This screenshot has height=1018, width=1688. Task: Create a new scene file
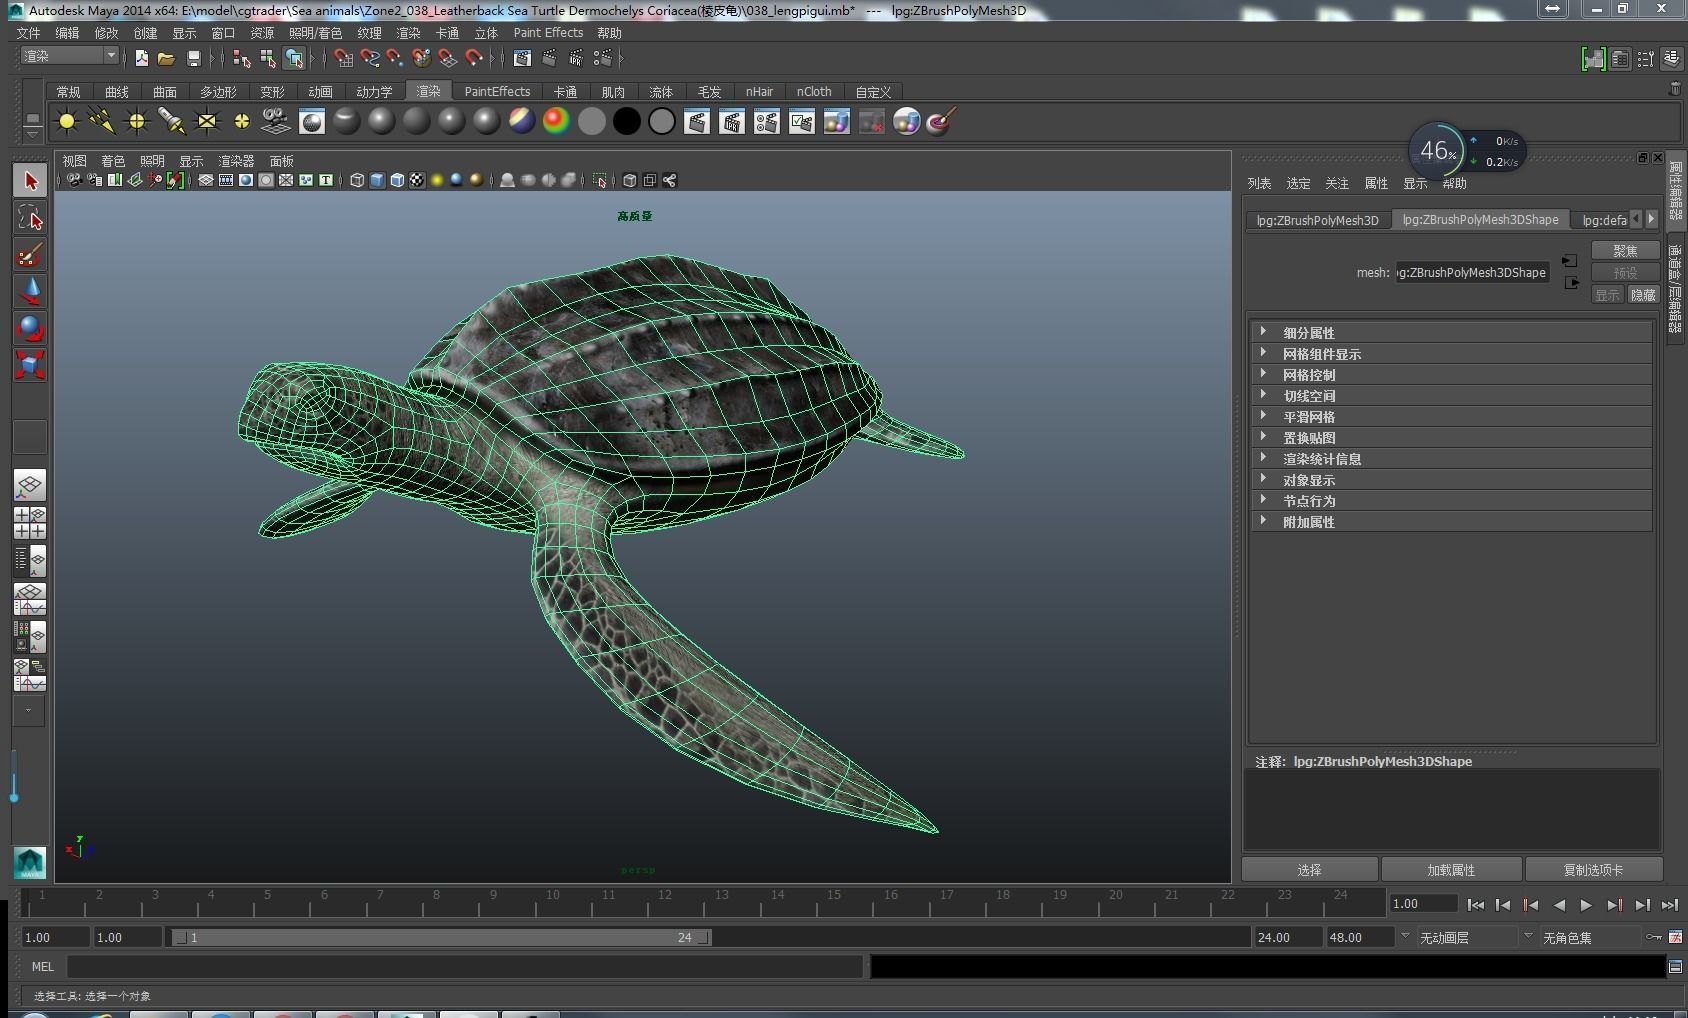tap(142, 58)
